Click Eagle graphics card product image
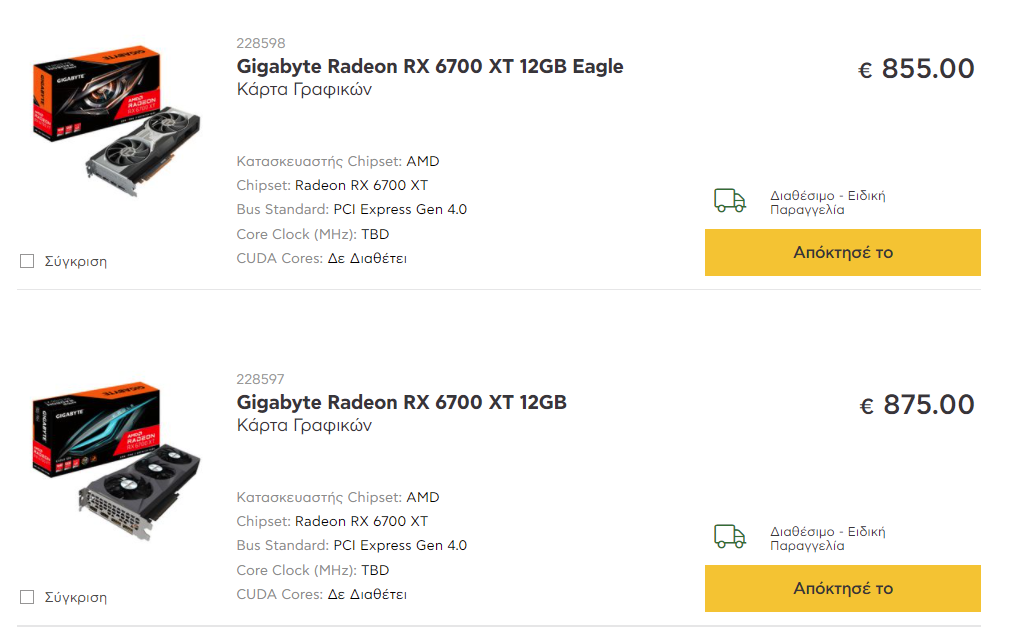This screenshot has width=1012, height=635. pos(116,121)
